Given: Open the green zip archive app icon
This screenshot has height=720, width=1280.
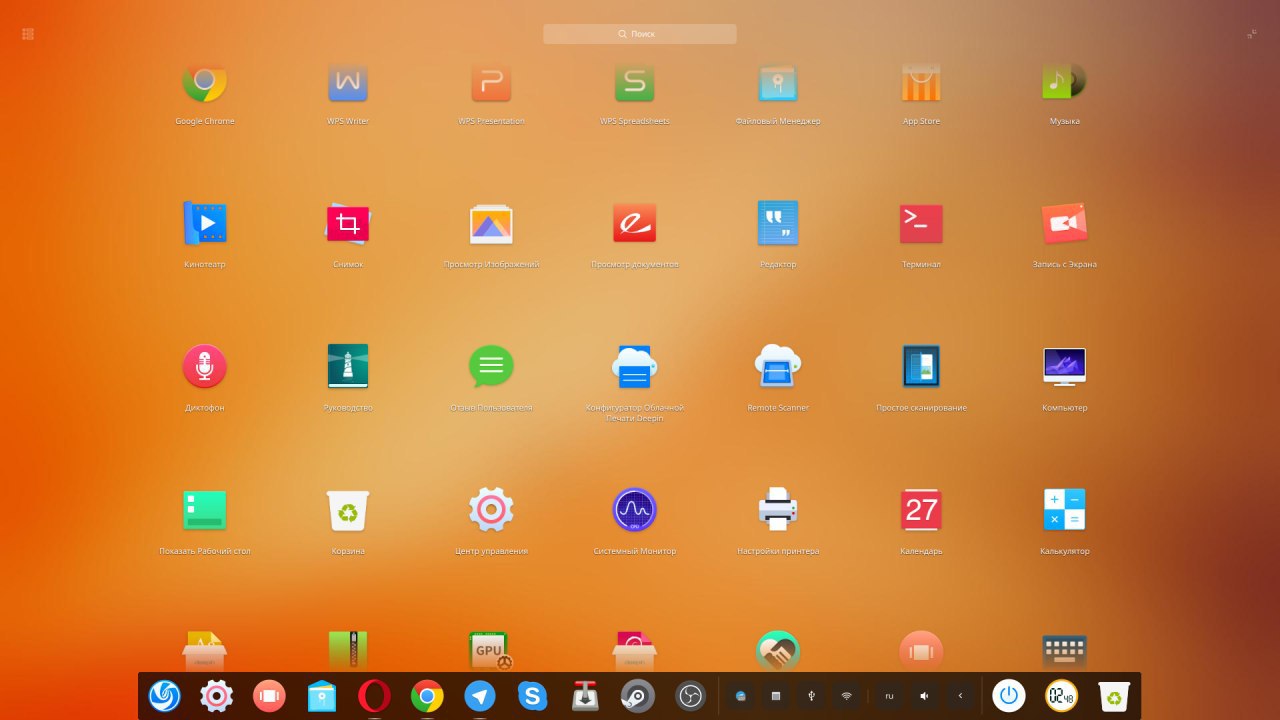Looking at the screenshot, I should pyautogui.click(x=348, y=651).
